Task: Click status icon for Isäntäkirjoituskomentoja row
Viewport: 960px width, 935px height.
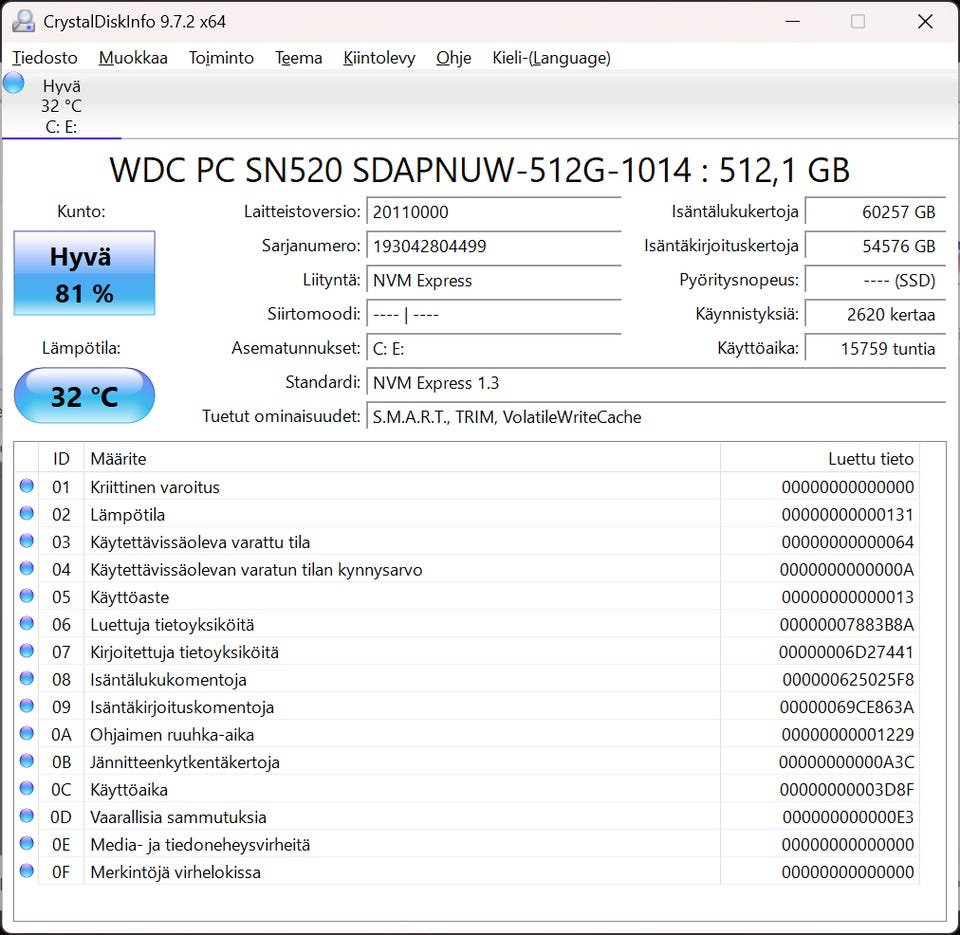Action: (x=26, y=706)
